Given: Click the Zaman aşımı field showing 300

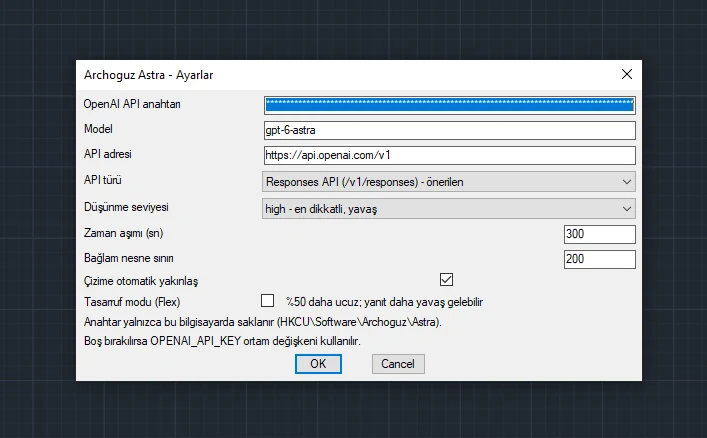Looking at the screenshot, I should tap(600, 234).
